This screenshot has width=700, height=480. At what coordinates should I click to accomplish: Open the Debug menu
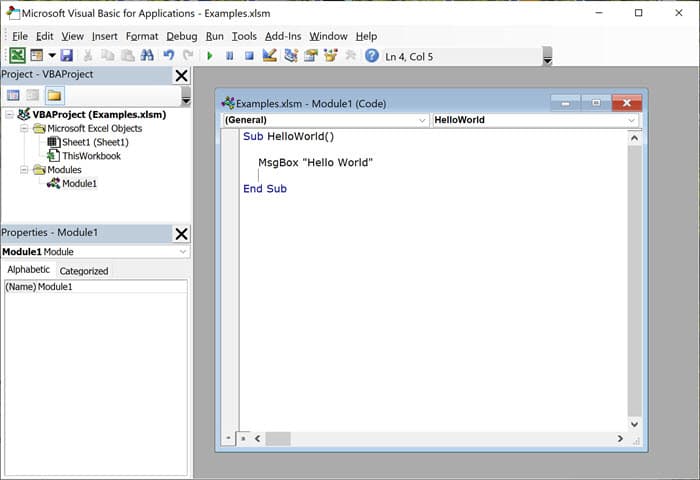182,36
